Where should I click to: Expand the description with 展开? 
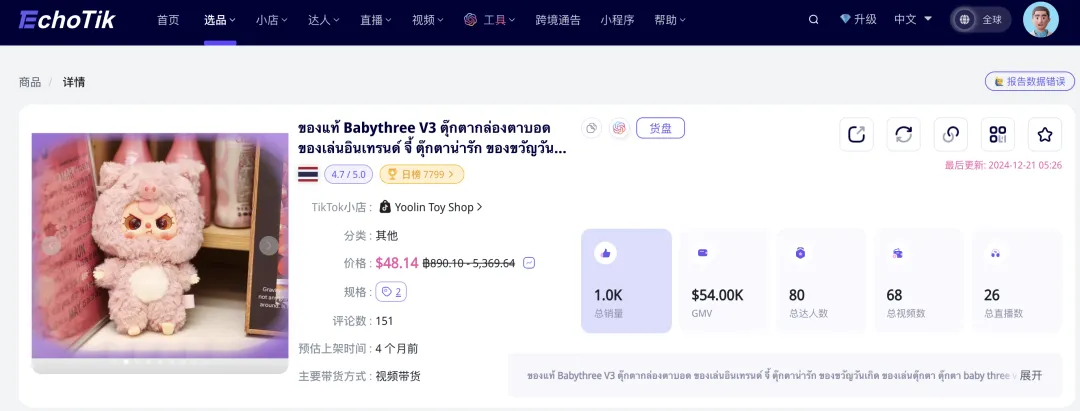(x=1031, y=375)
